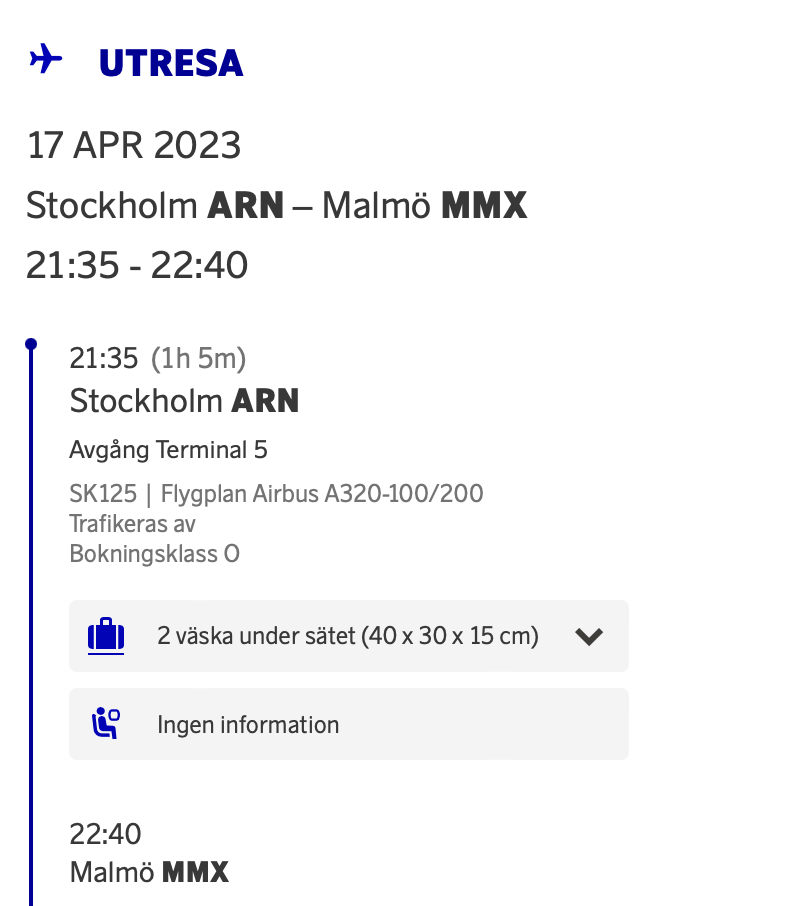Select the UTRESA heading
810x906 pixels.
click(x=170, y=62)
